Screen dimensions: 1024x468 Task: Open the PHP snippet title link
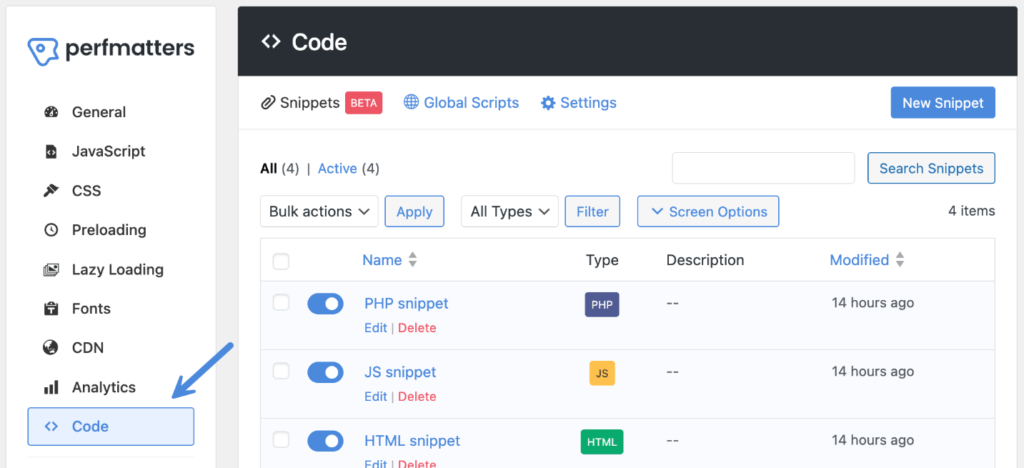[406, 304]
